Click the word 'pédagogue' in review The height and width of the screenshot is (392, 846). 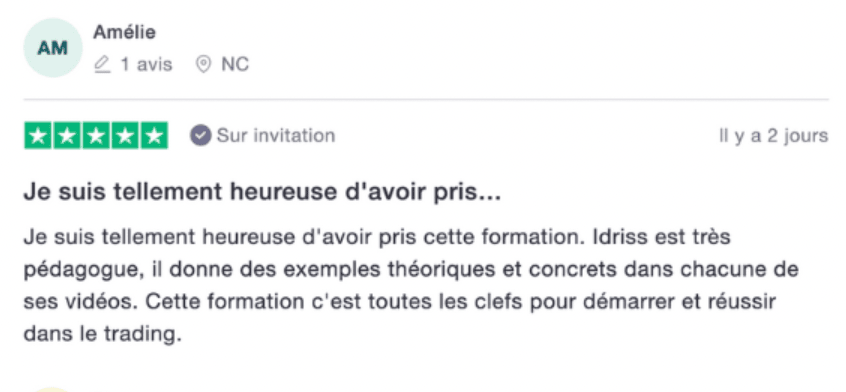[x=83, y=270]
